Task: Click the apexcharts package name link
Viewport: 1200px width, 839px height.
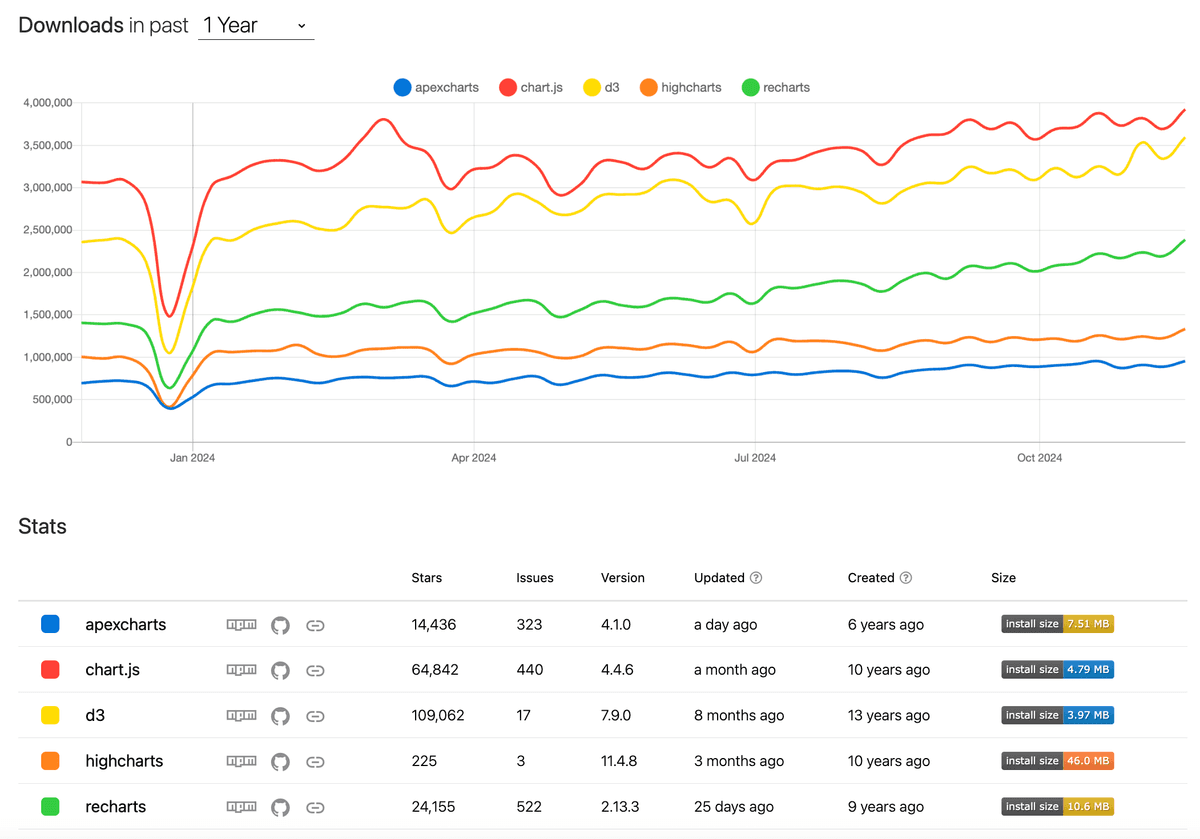Action: (x=125, y=624)
